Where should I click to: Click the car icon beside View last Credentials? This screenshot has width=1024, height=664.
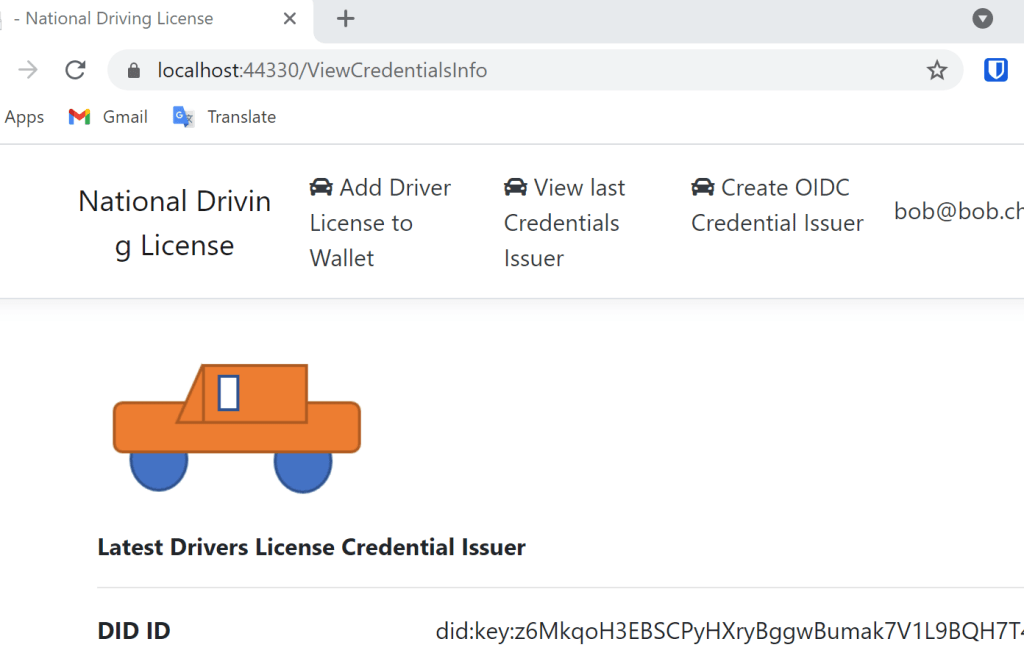[x=515, y=188]
